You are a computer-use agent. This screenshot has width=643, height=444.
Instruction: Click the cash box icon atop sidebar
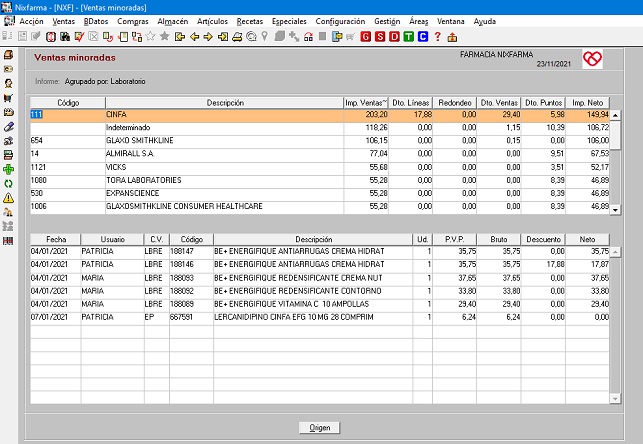(x=8, y=55)
